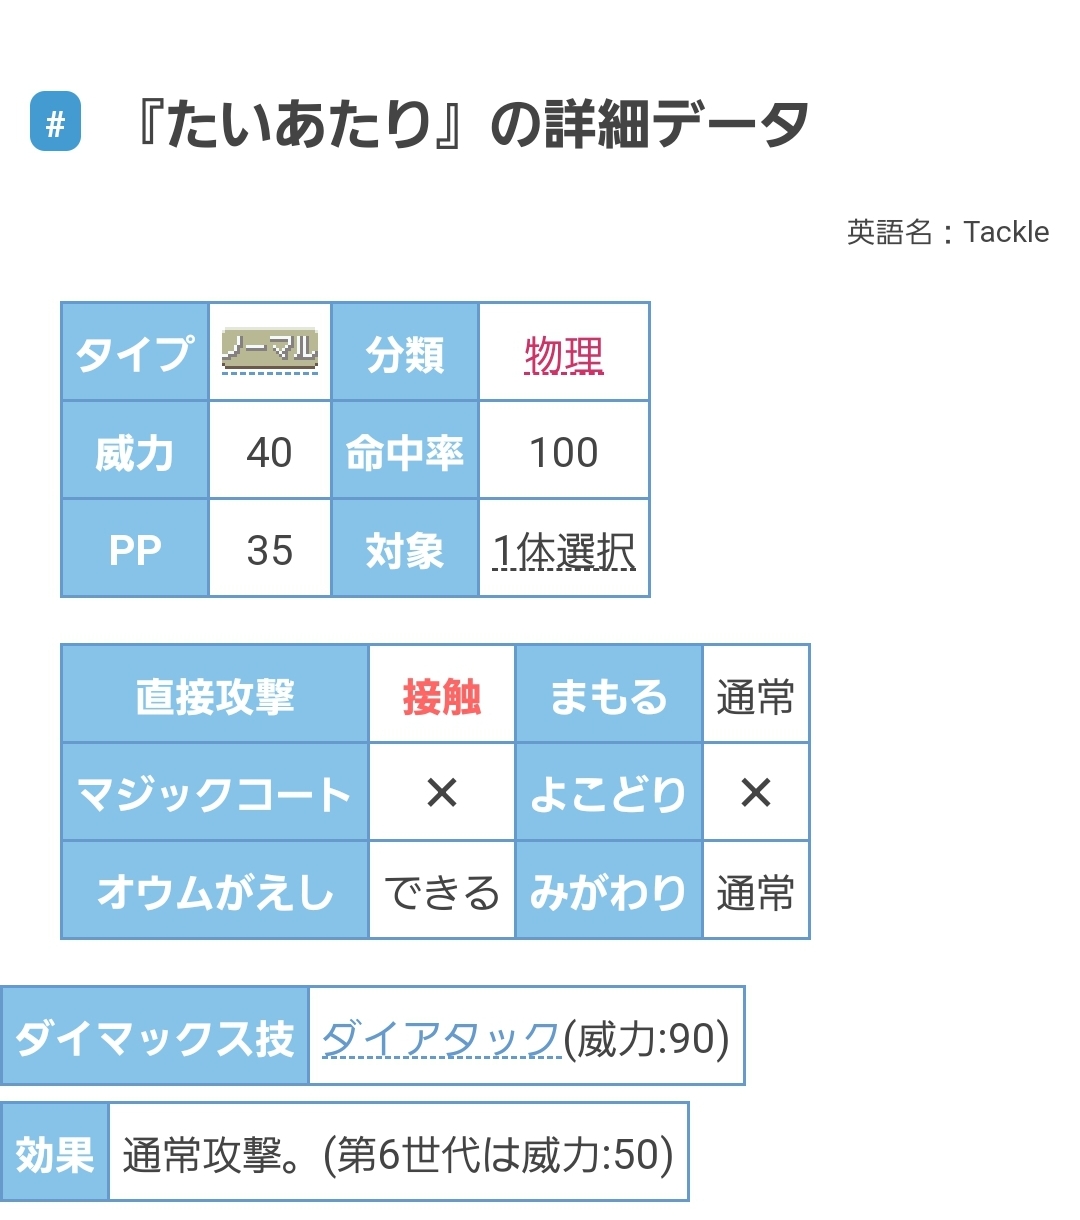1080x1220 pixels.
Task: Click the 通常 value beside みがわり
Action: (x=756, y=892)
